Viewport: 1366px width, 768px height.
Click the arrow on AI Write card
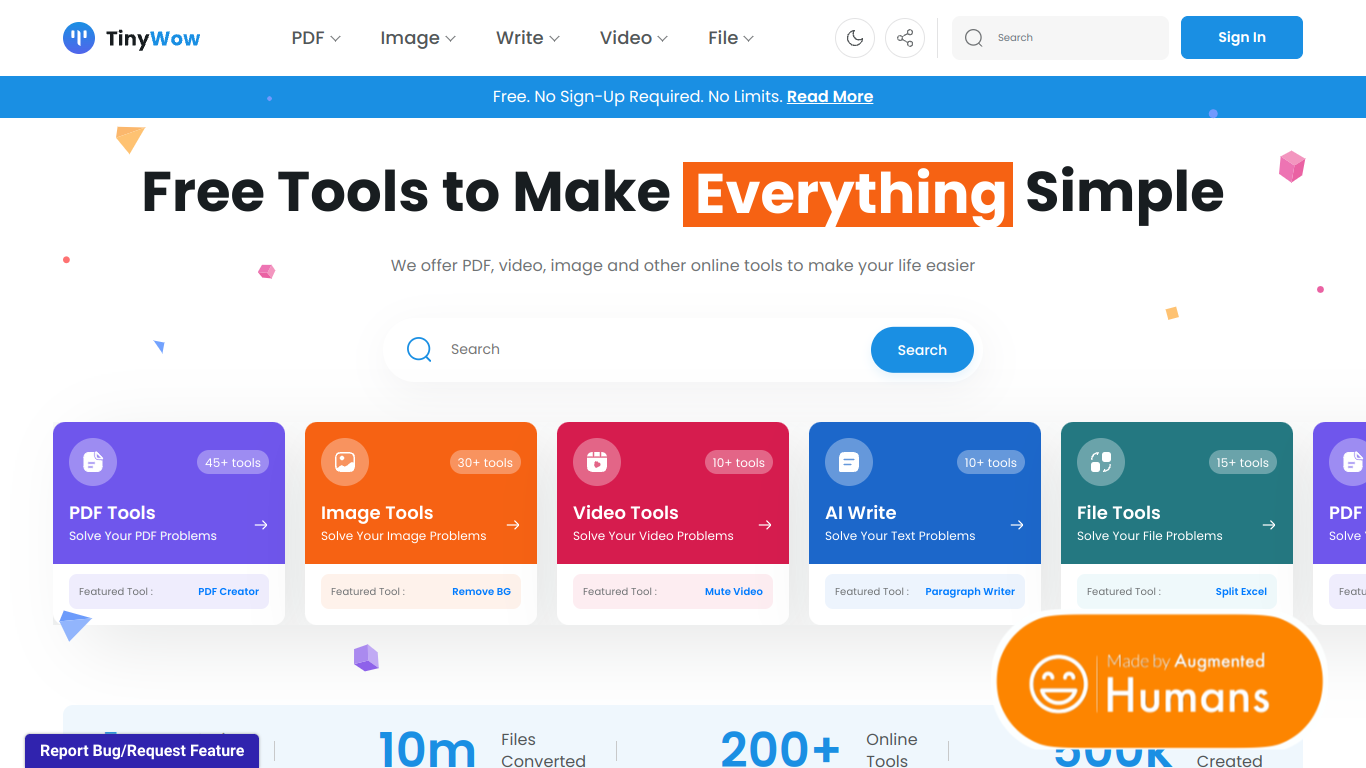1017,525
